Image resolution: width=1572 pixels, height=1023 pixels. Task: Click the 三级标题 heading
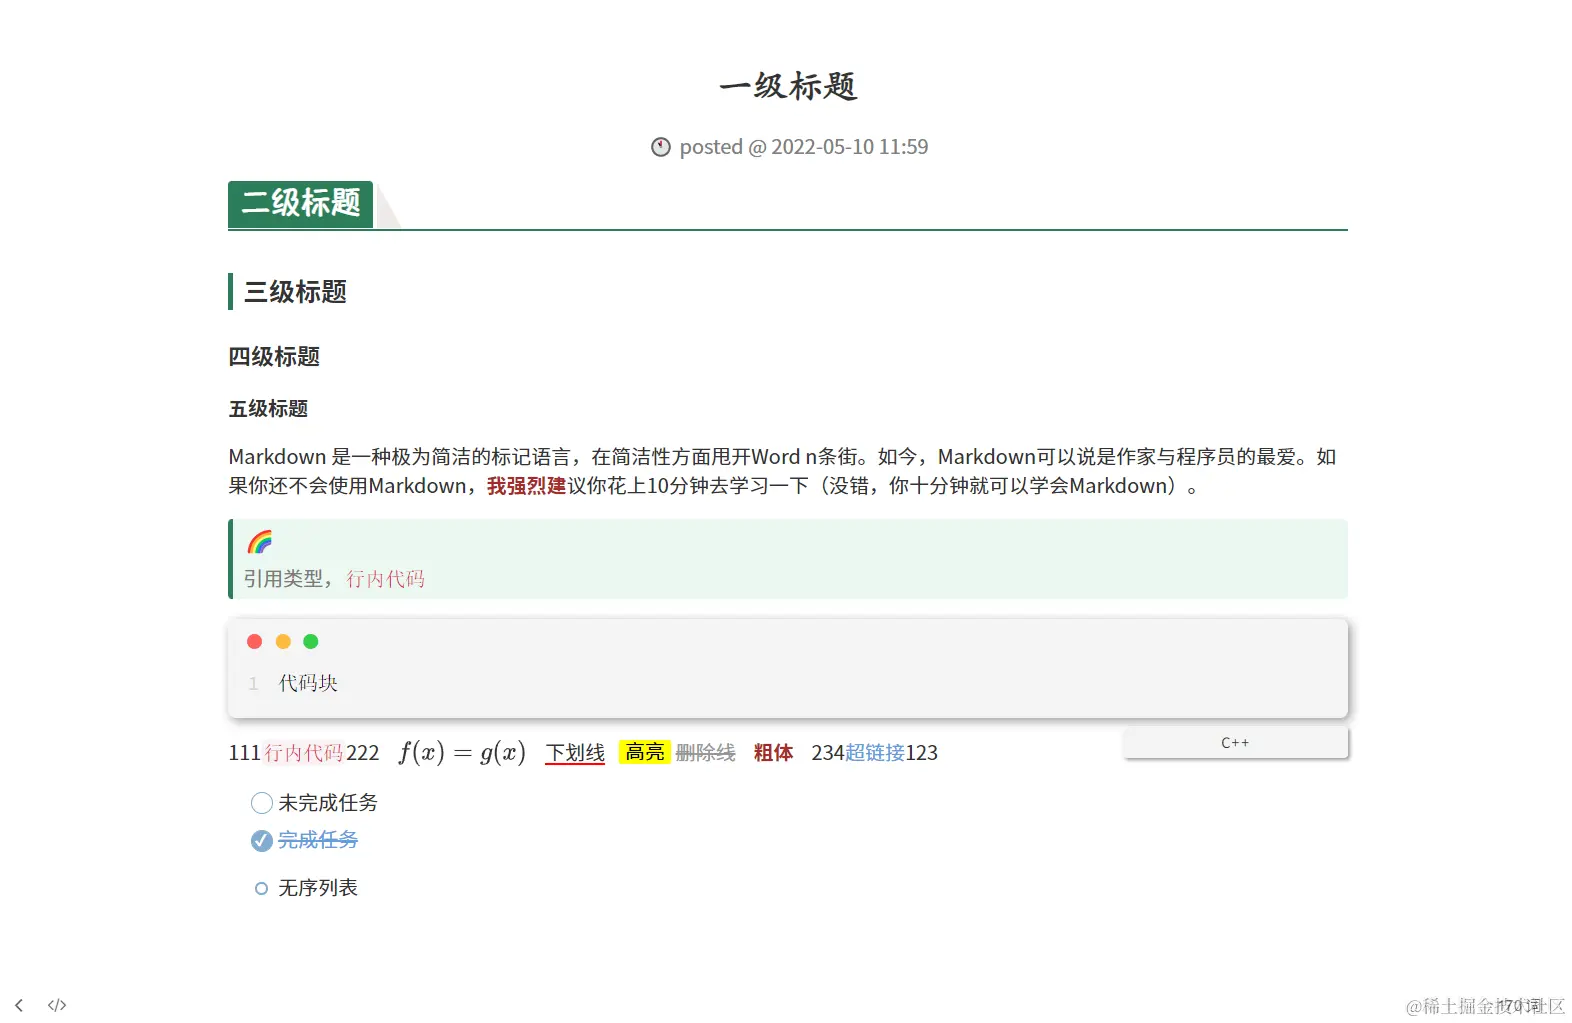(296, 292)
